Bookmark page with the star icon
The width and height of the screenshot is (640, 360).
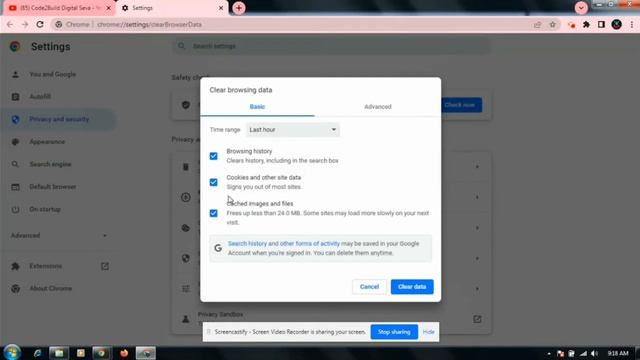(x=553, y=24)
